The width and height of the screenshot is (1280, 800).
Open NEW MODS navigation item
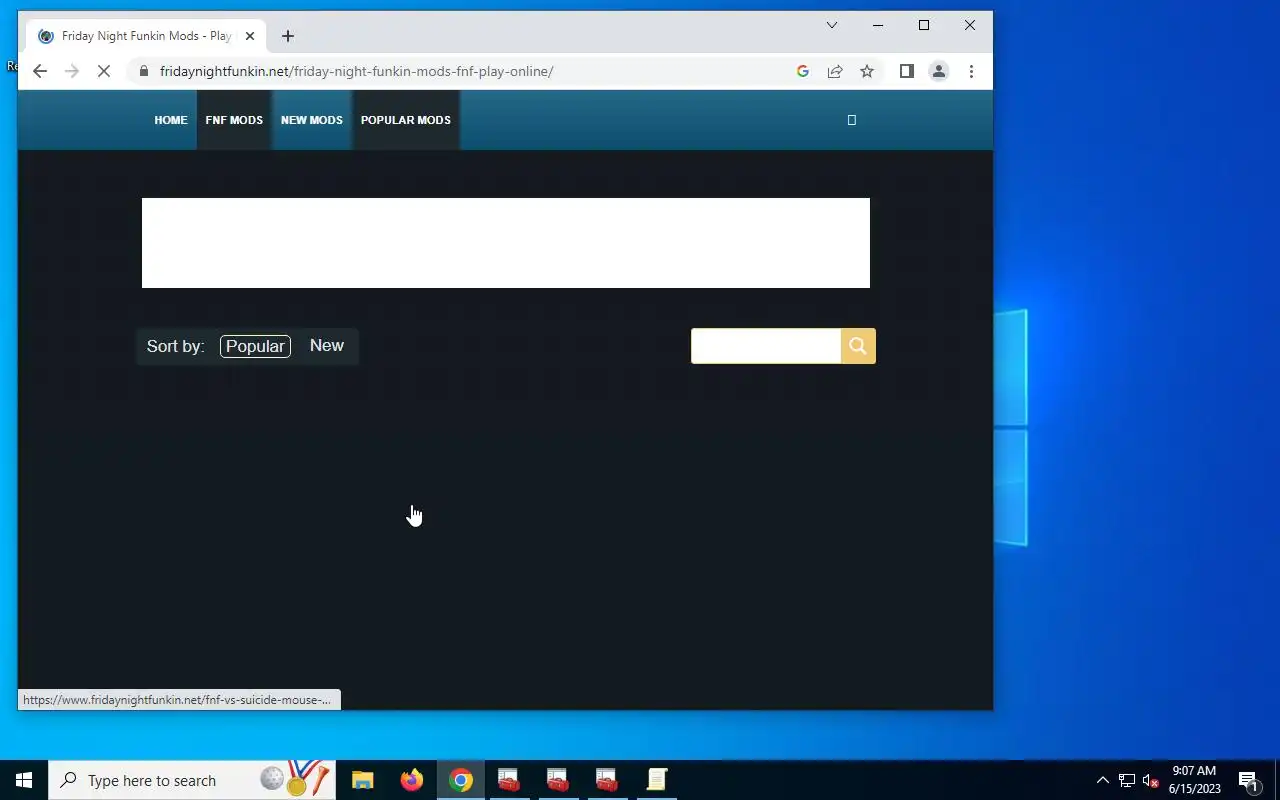[x=312, y=120]
